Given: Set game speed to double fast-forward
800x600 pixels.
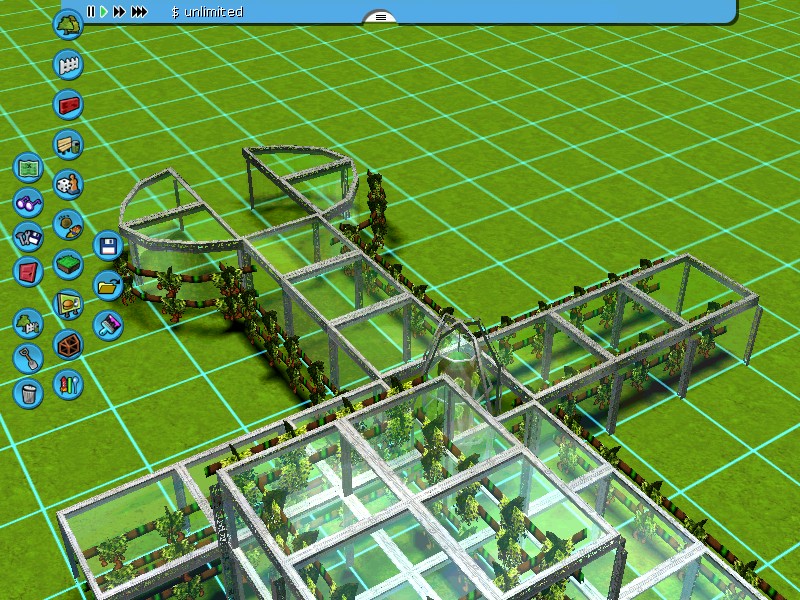Looking at the screenshot, I should click(119, 12).
